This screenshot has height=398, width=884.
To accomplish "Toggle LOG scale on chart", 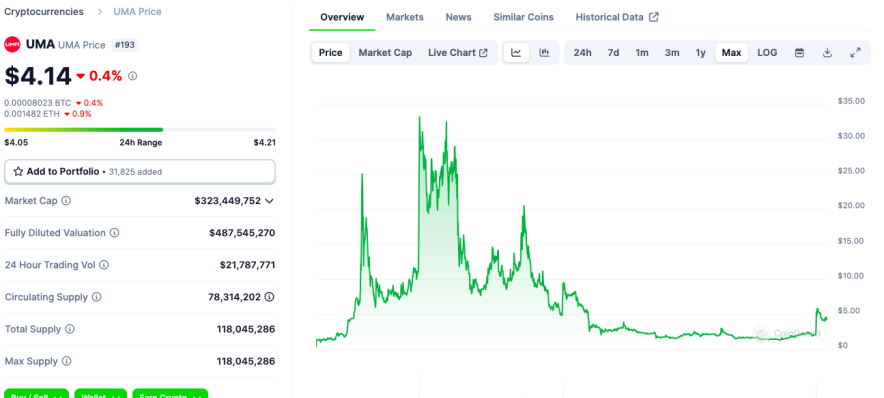I will point(767,53).
